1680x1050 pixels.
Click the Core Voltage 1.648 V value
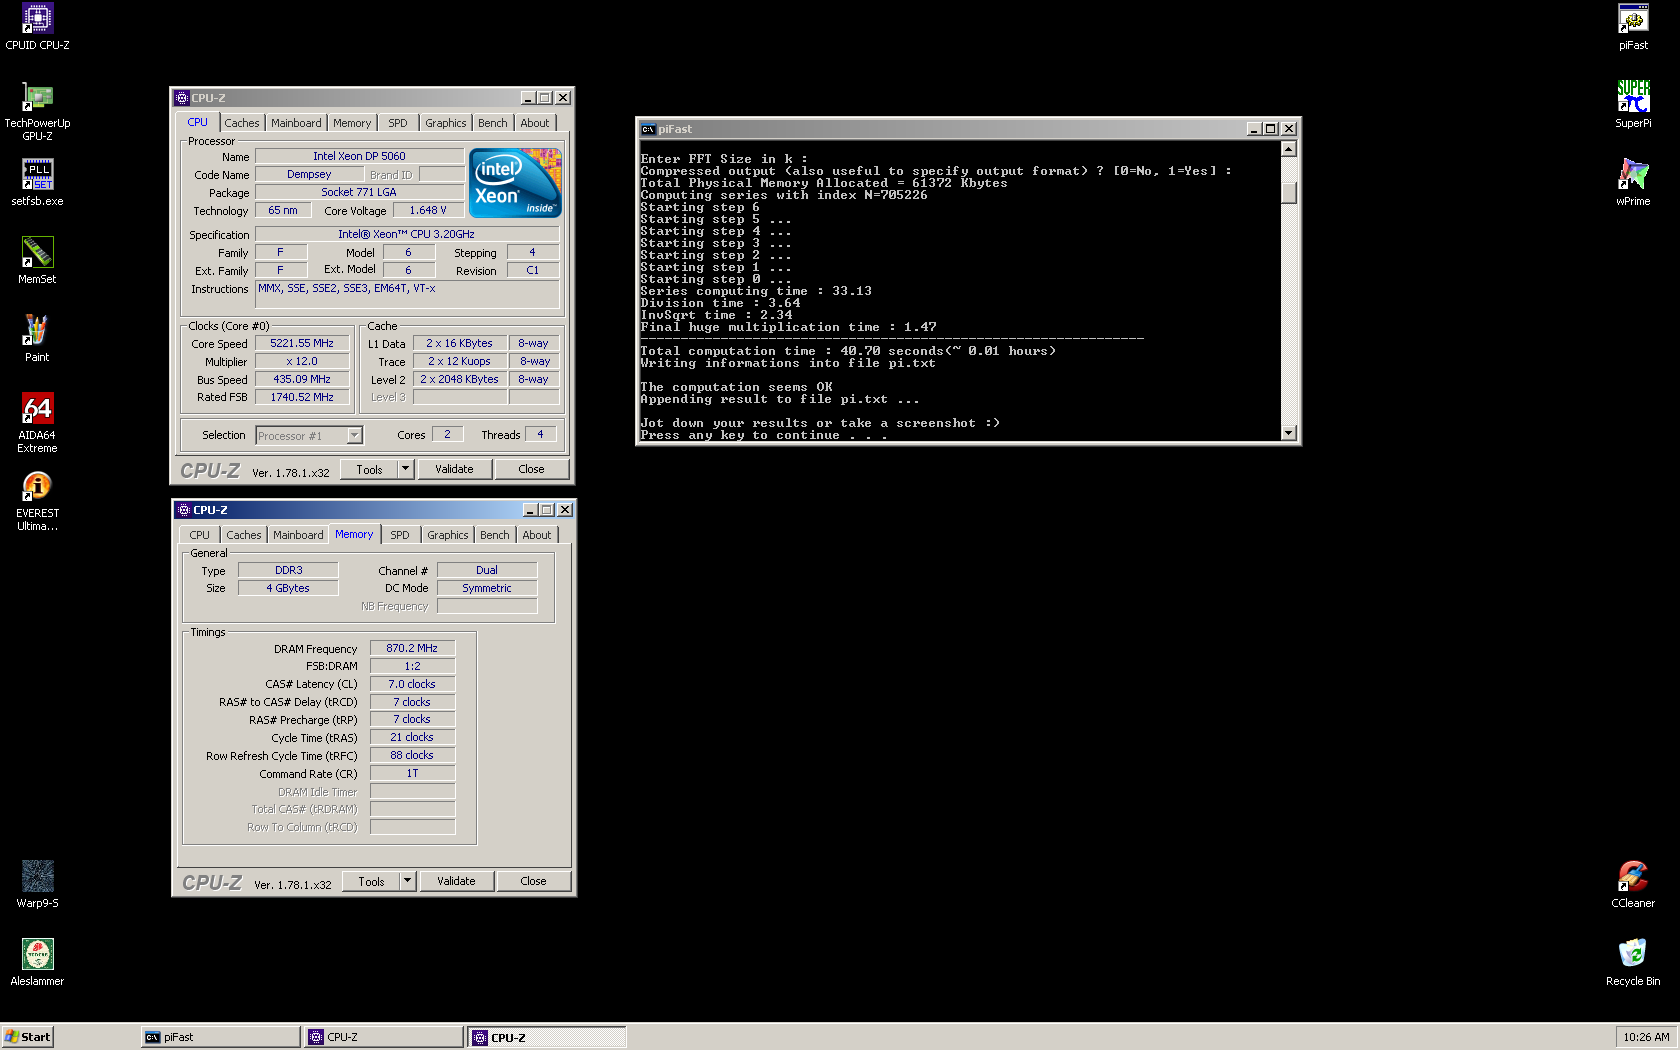click(428, 210)
